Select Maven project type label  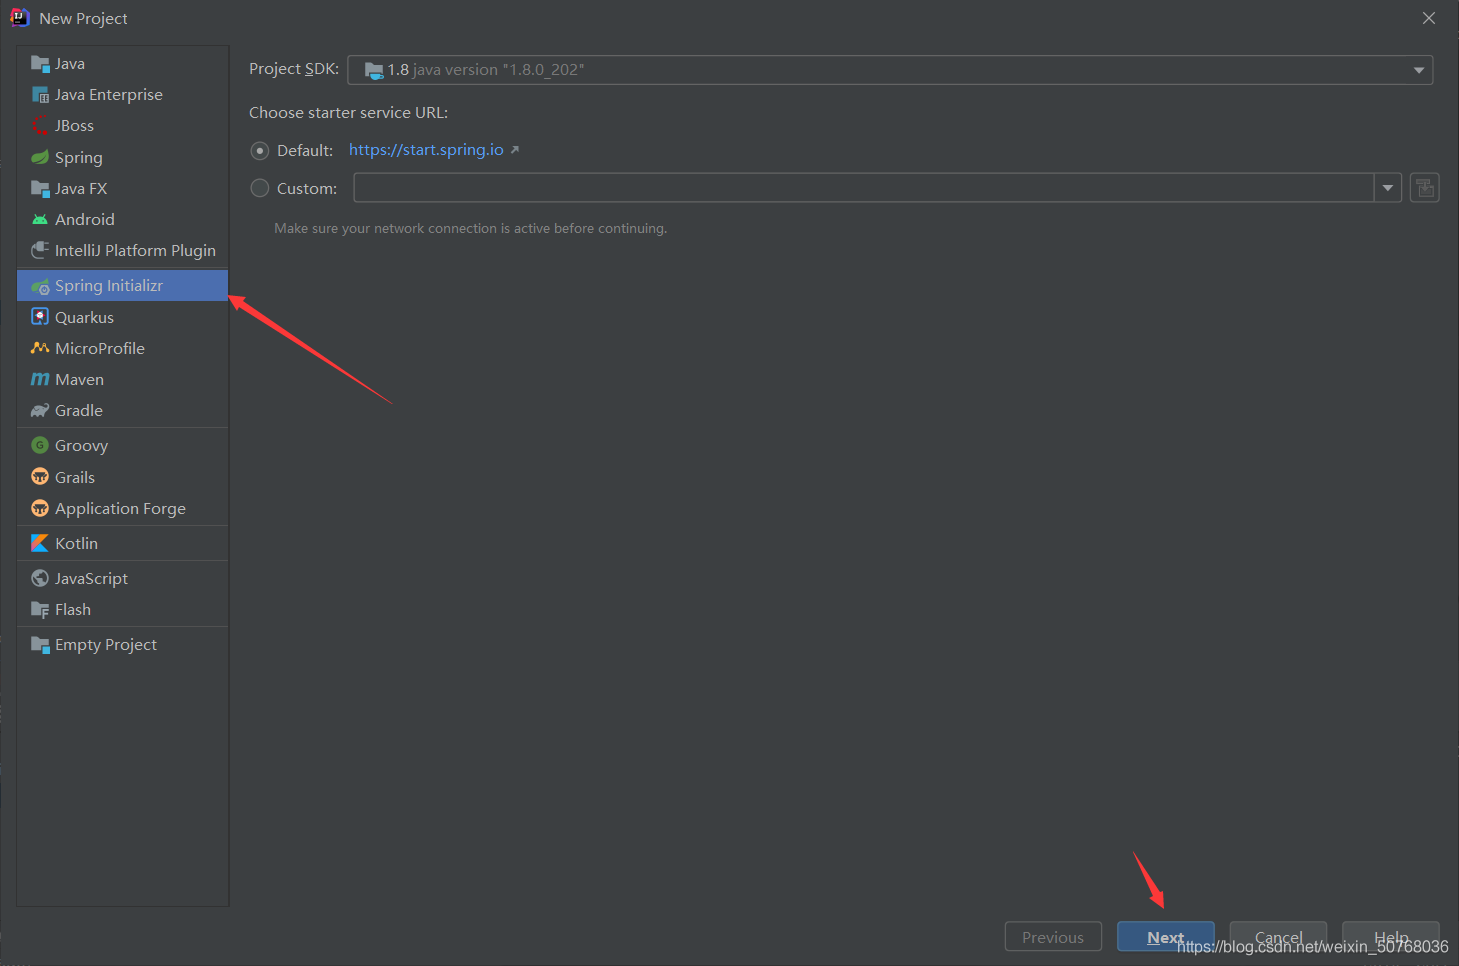click(x=80, y=380)
